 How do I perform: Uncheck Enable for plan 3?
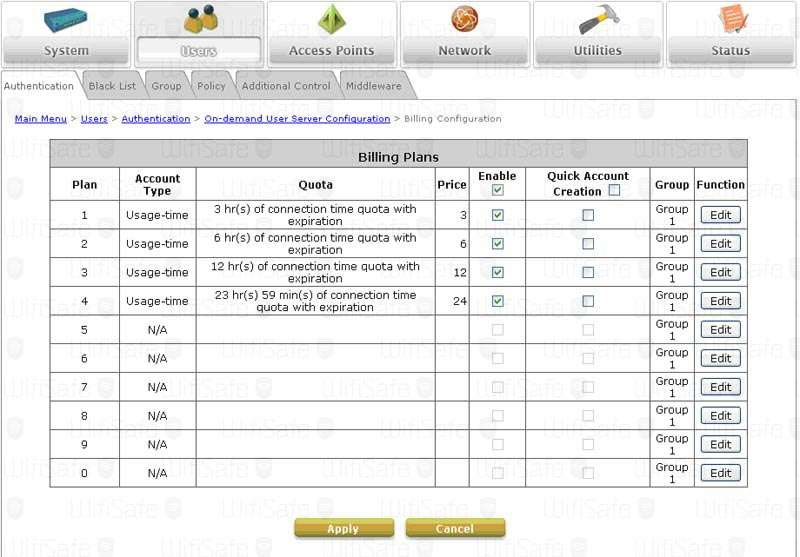497,272
